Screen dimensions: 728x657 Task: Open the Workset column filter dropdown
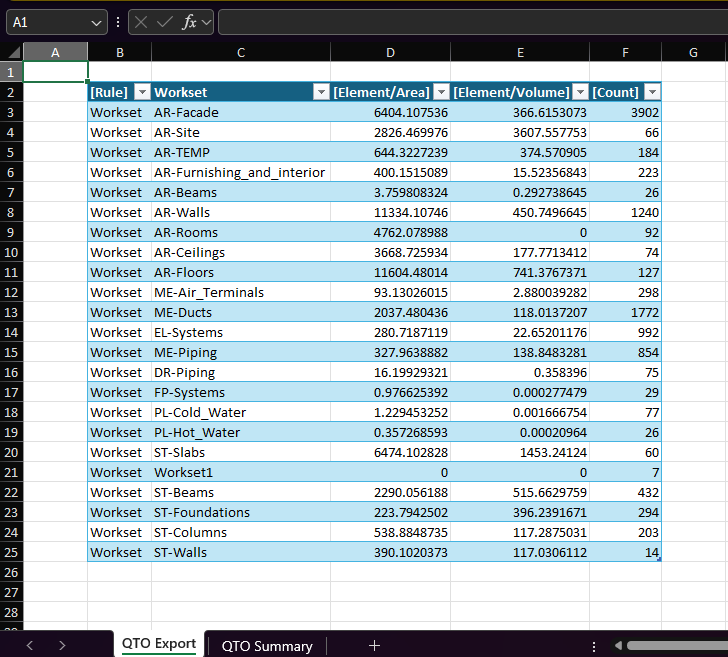click(321, 92)
